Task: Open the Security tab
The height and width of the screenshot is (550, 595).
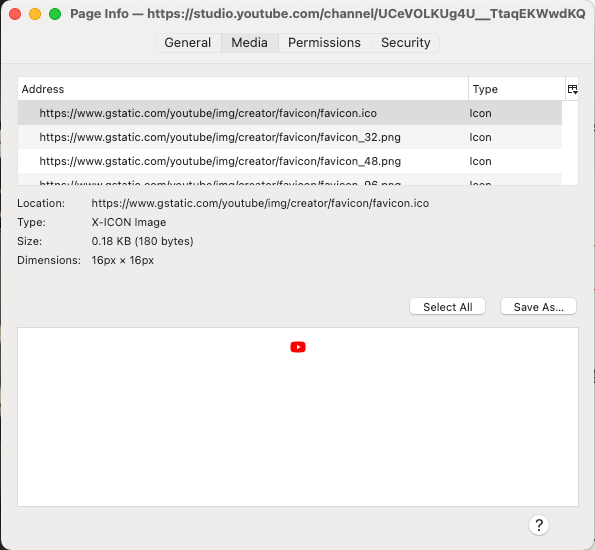Action: (406, 43)
